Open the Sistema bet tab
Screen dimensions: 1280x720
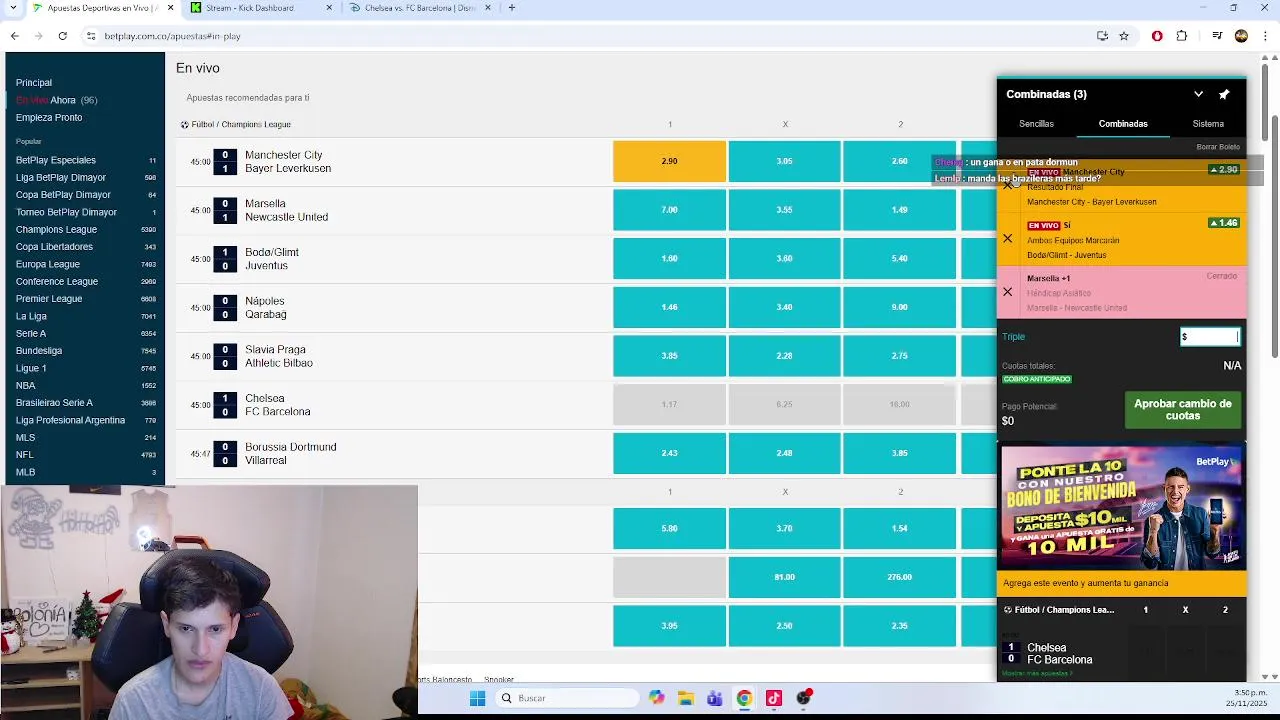click(x=1208, y=124)
